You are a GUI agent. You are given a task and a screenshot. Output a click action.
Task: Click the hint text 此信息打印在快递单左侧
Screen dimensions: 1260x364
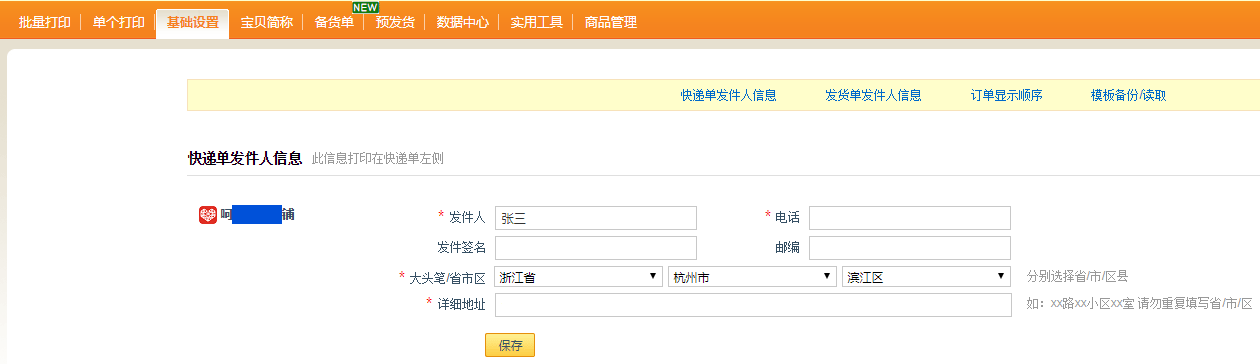pos(378,158)
